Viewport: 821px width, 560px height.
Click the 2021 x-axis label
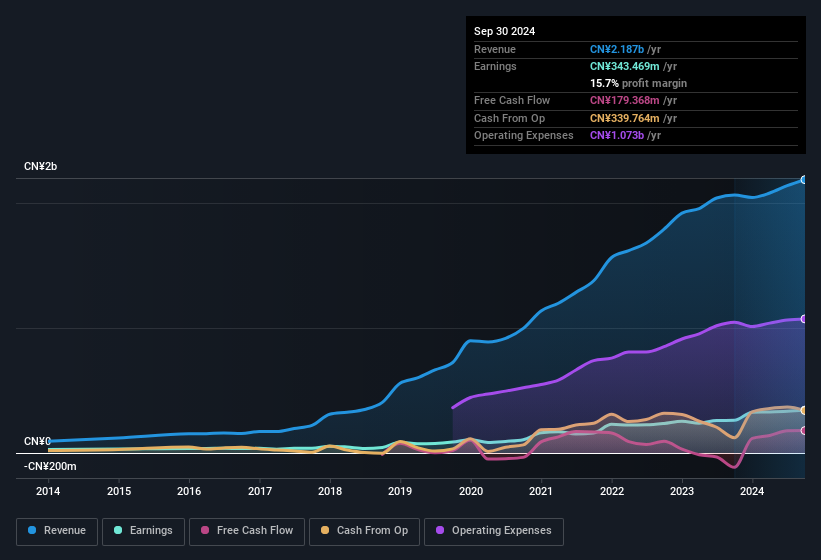tap(541, 491)
